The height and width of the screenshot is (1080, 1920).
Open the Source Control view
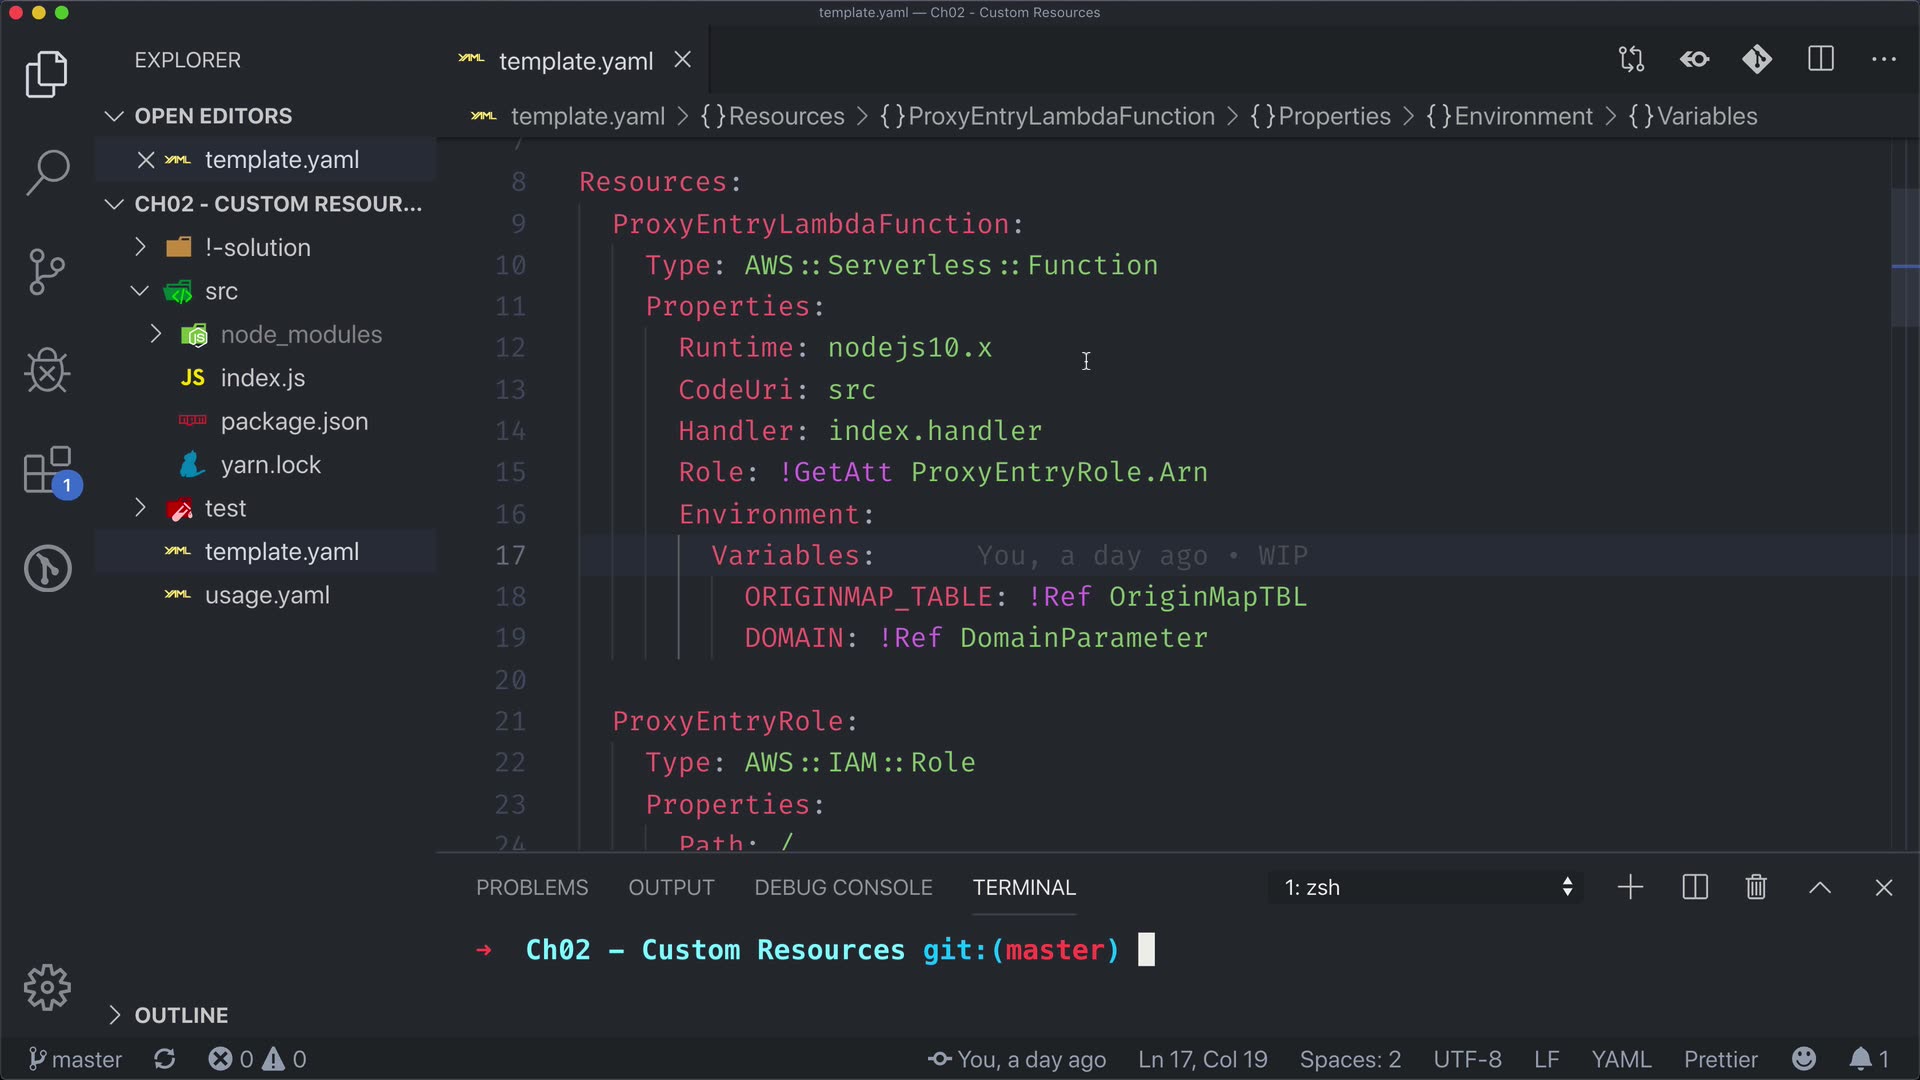coord(47,272)
